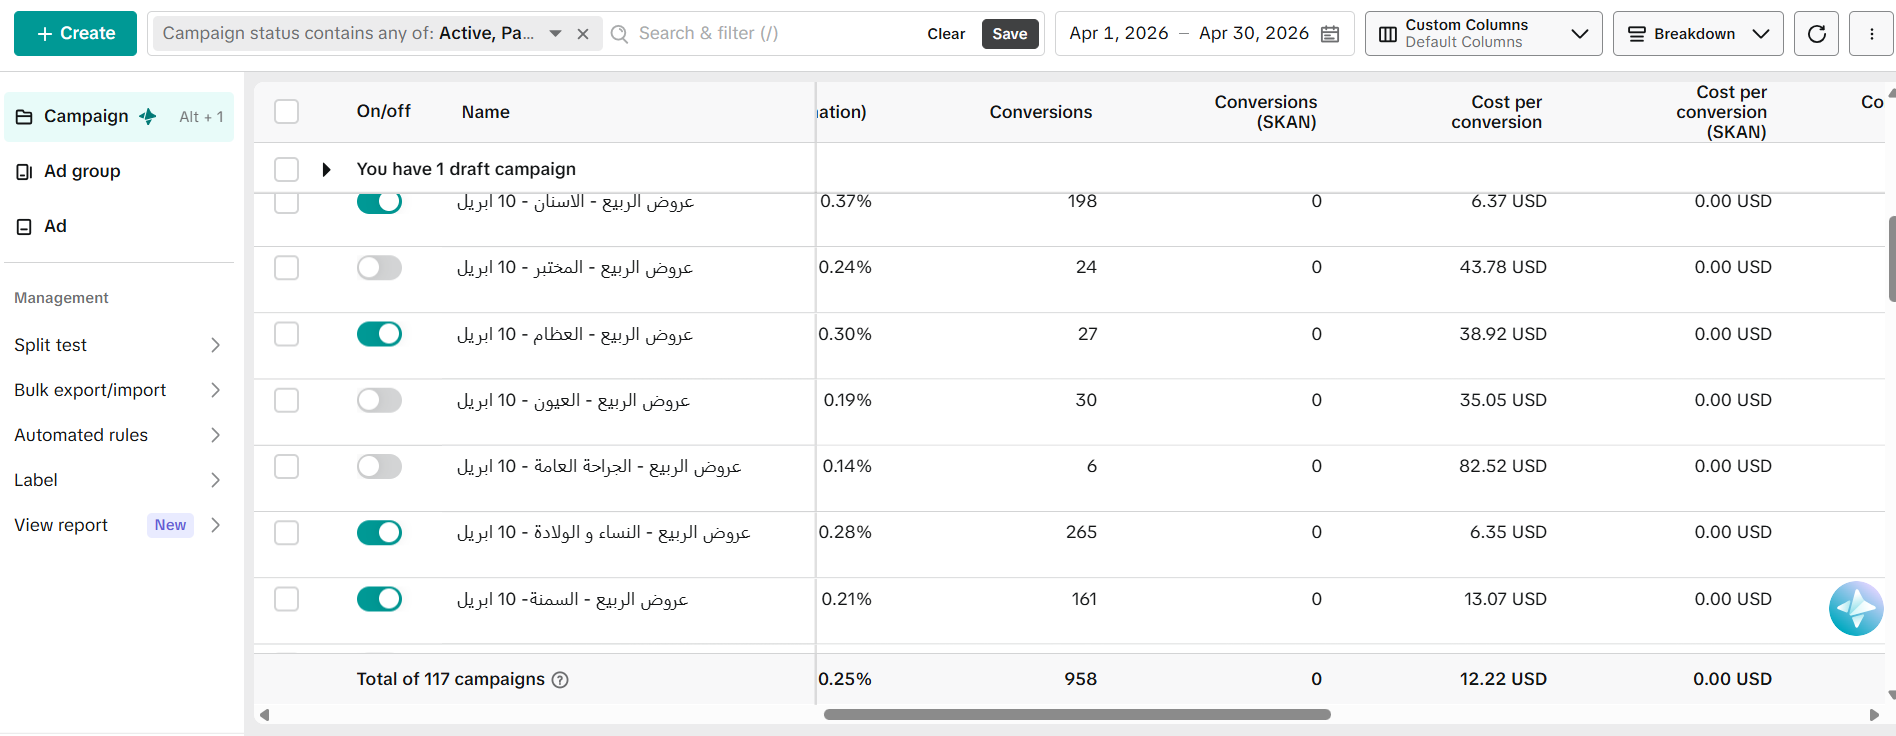Viewport: 1896px width, 736px height.
Task: Open Automated rules in Management
Action: coord(118,435)
